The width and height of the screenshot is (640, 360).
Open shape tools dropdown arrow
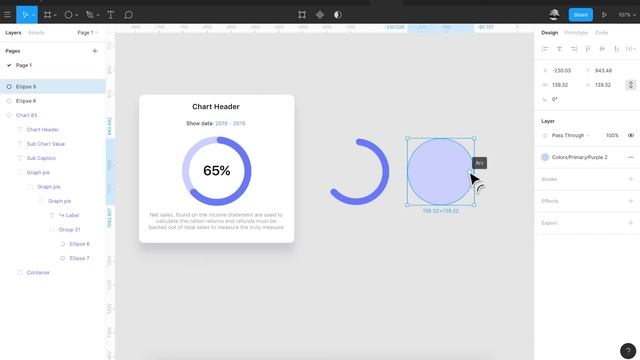tap(76, 15)
